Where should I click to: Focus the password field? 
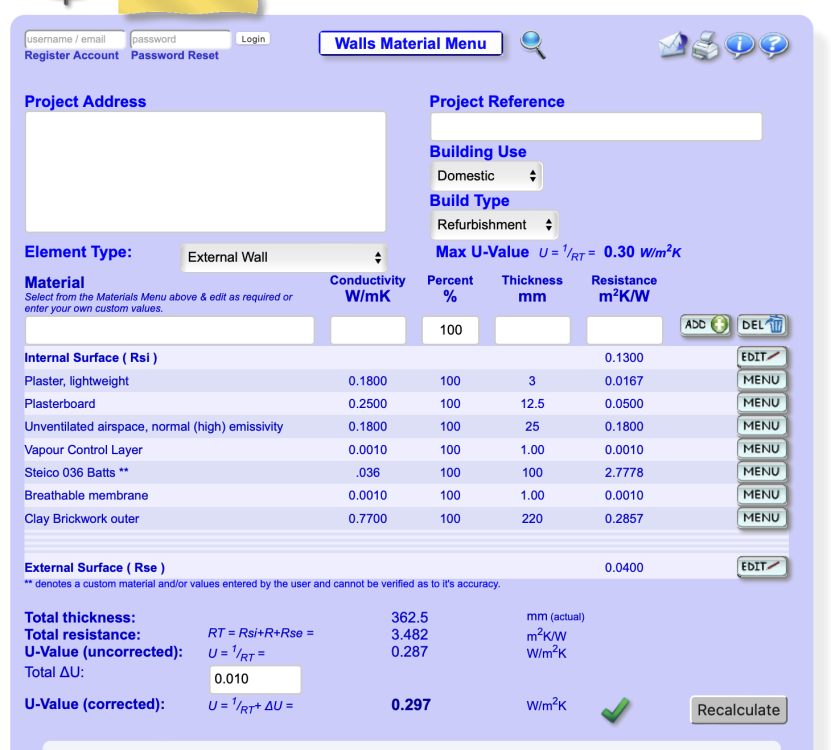181,39
